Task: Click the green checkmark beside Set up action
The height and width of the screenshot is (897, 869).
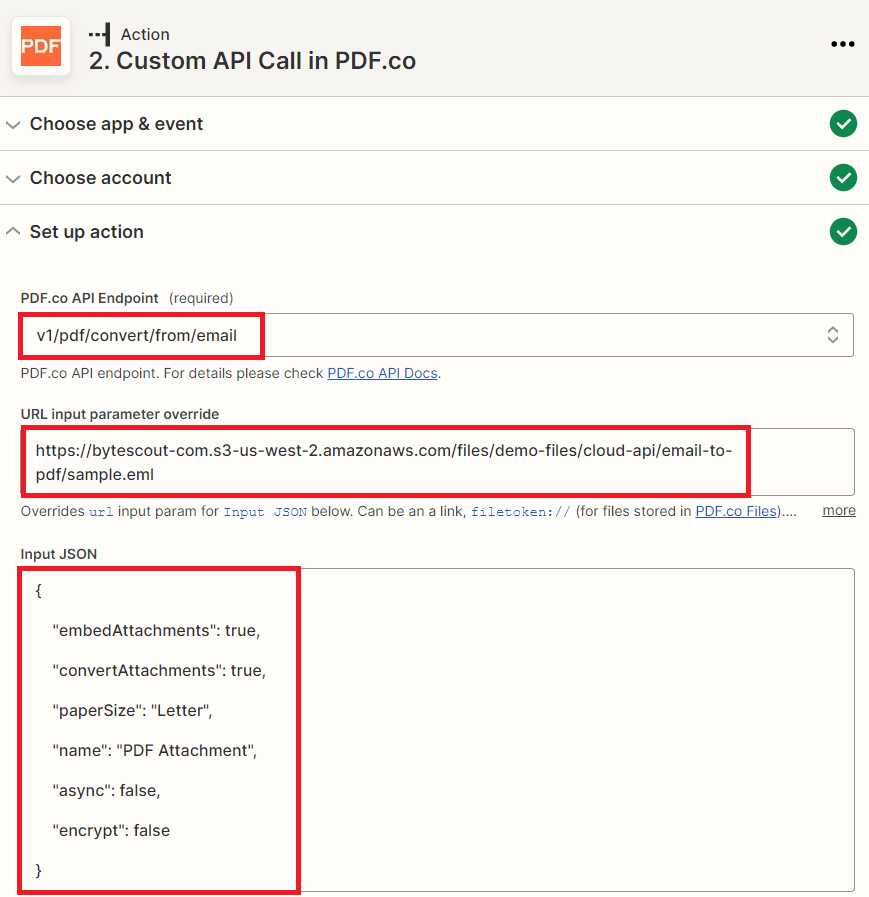Action: coord(843,231)
